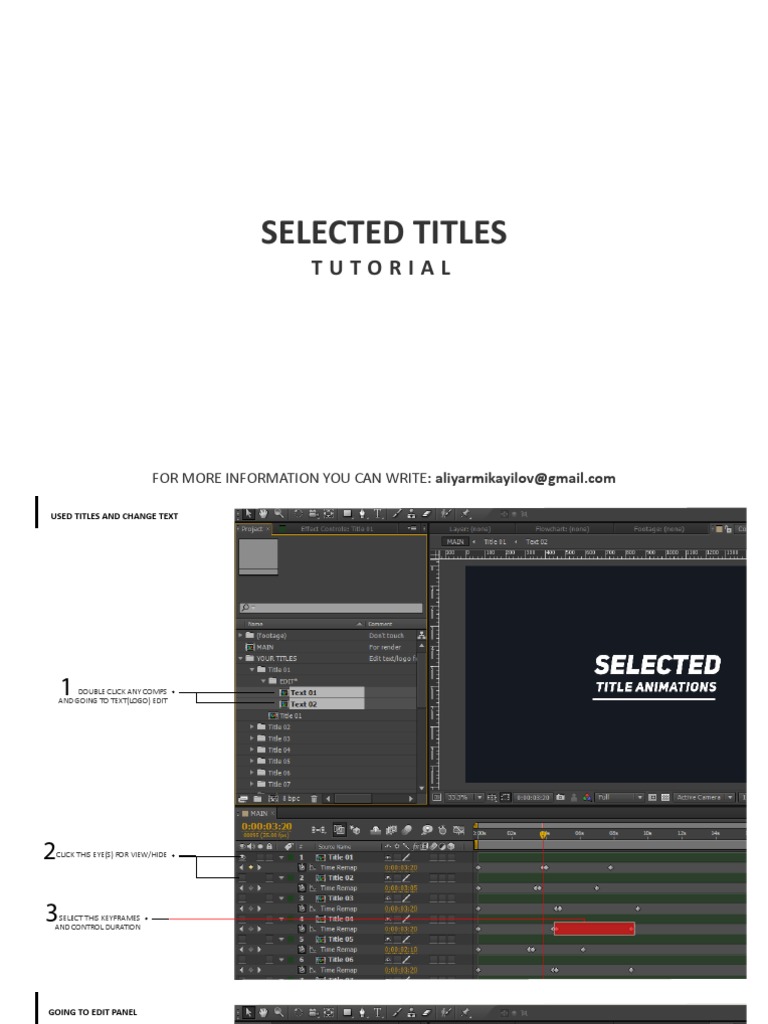Select the Text 02 composition in project
768x1024 pixels.
[321, 704]
